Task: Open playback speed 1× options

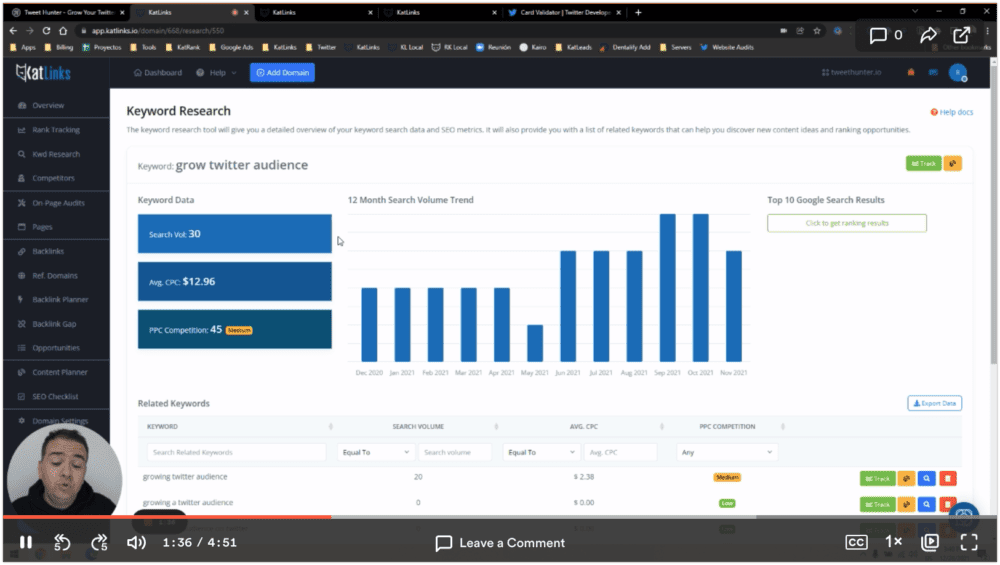Action: point(894,542)
